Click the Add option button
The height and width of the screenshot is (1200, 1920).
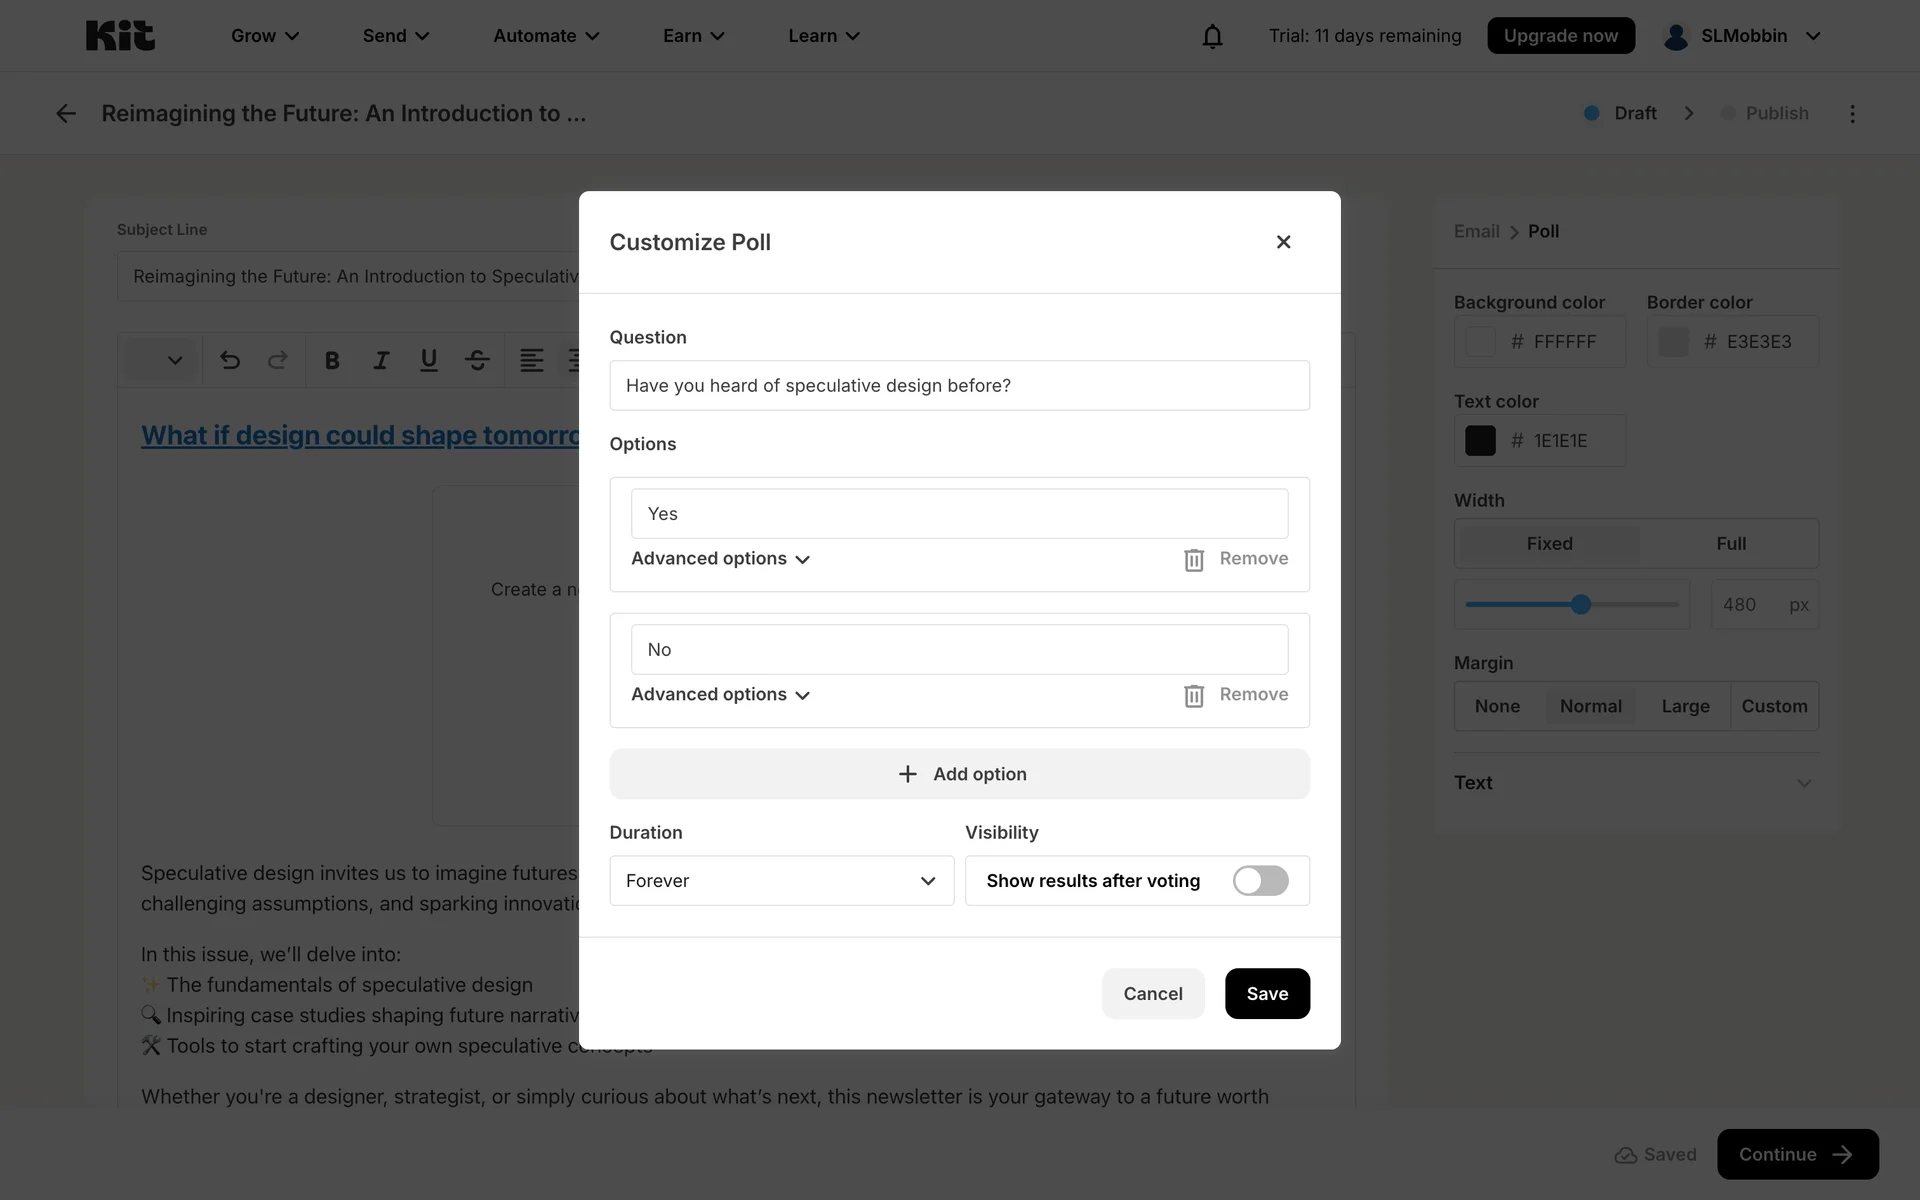(x=959, y=774)
